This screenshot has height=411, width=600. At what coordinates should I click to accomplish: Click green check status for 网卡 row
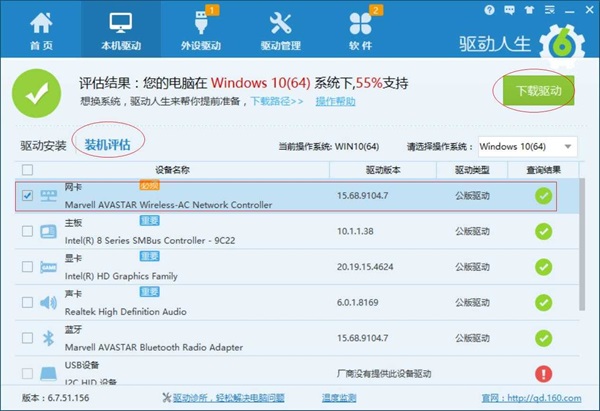(x=543, y=196)
